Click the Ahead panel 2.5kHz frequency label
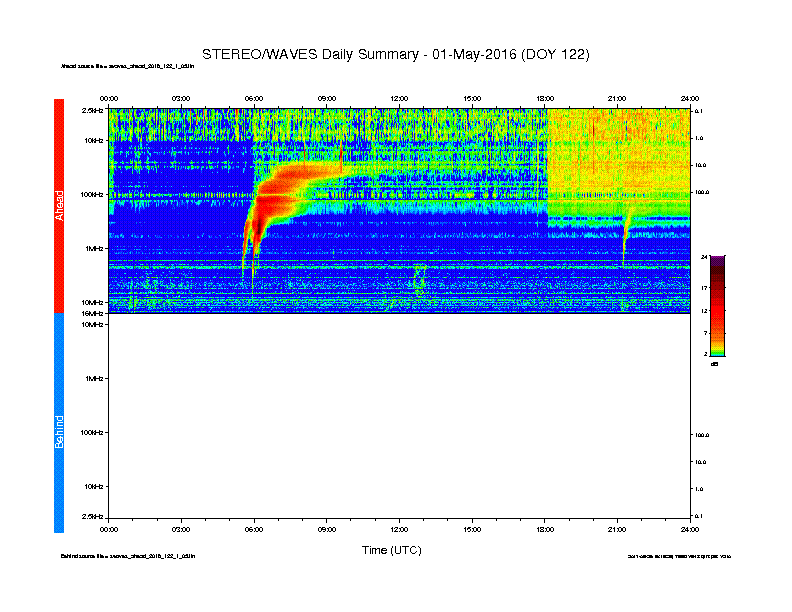 (92, 110)
